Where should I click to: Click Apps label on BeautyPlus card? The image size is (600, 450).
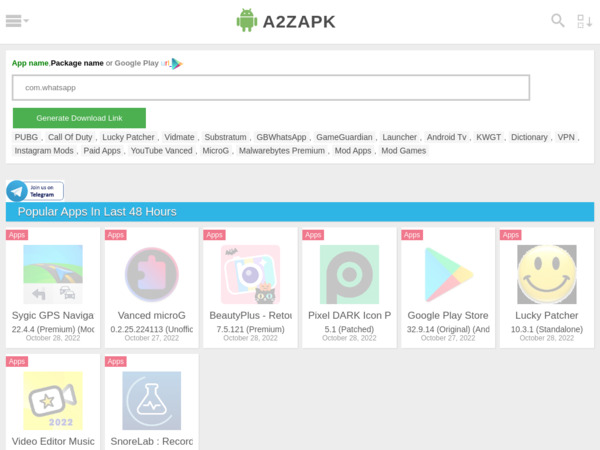(x=214, y=235)
